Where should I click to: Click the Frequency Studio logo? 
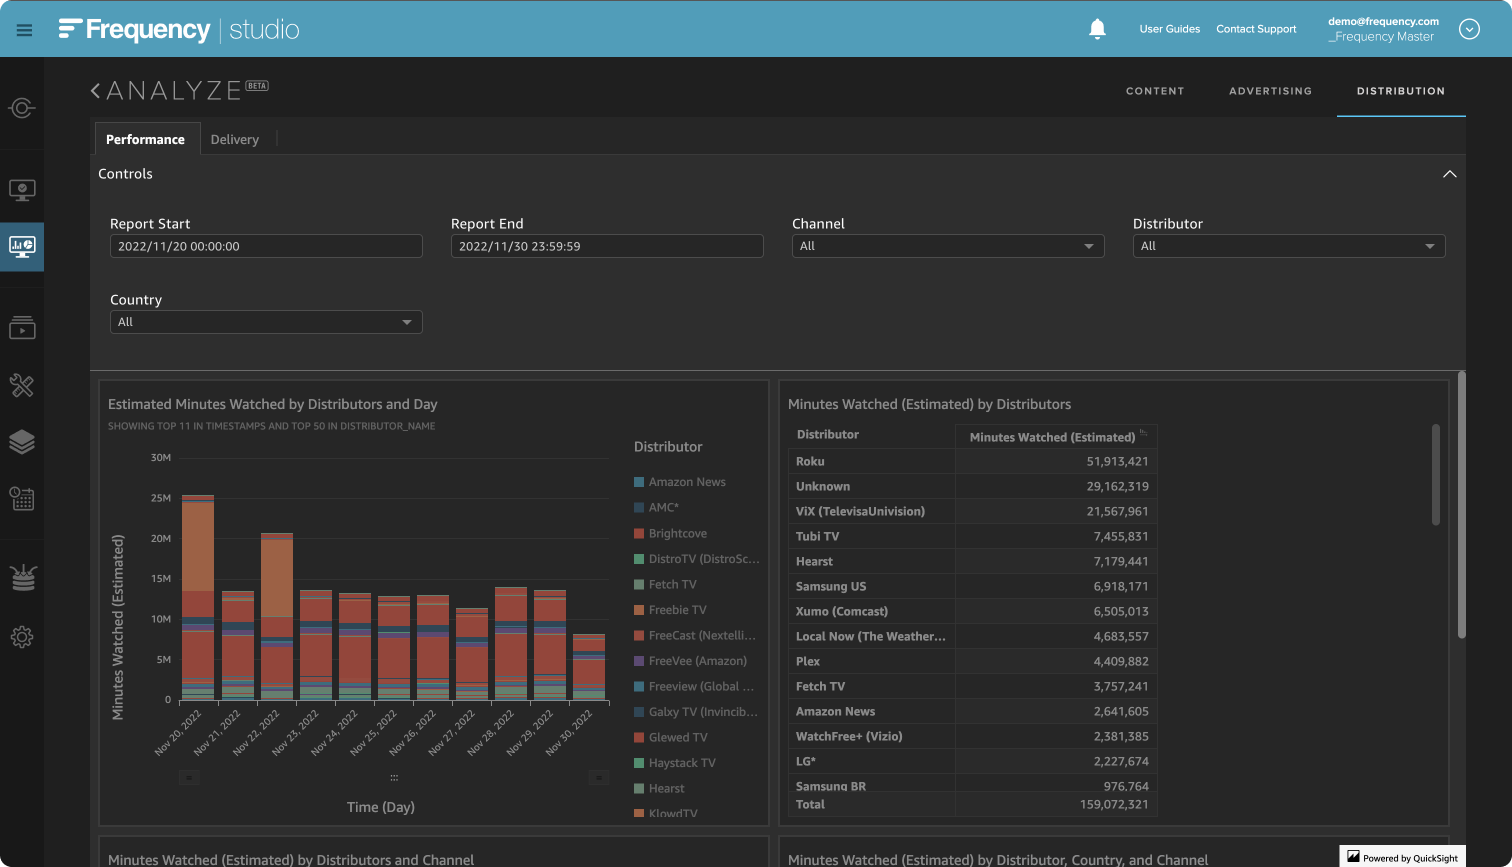pos(179,30)
